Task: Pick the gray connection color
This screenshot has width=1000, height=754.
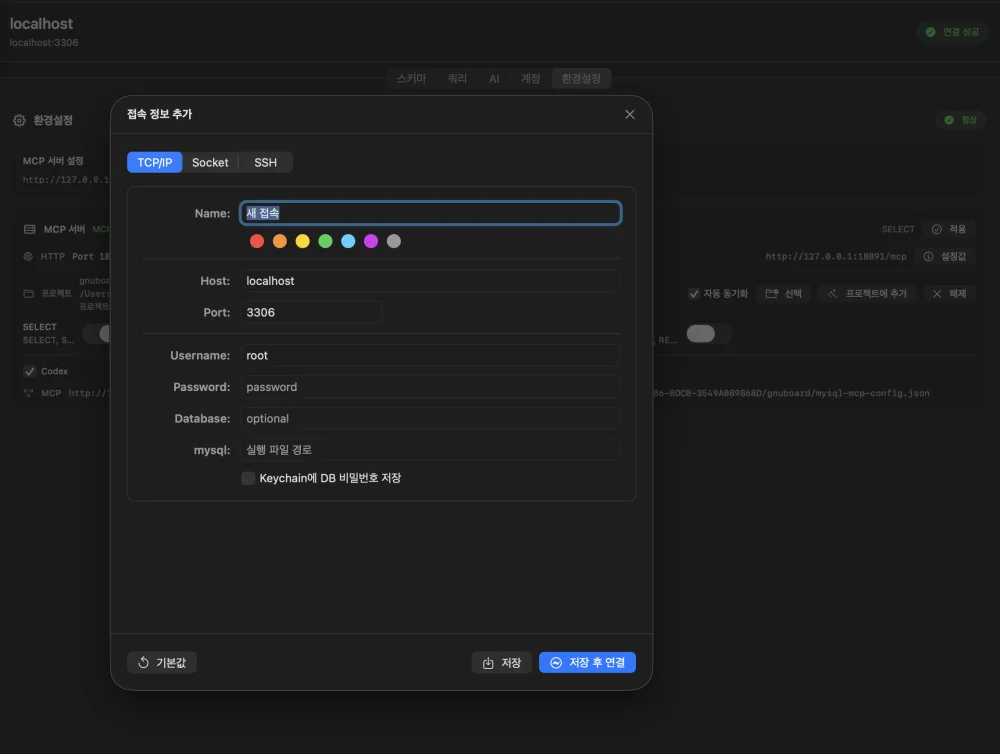Action: tap(394, 241)
